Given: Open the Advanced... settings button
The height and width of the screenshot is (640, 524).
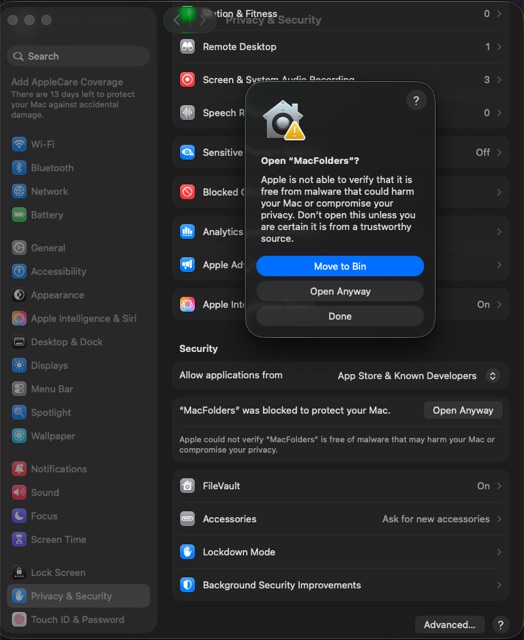Looking at the screenshot, I should [x=449, y=624].
